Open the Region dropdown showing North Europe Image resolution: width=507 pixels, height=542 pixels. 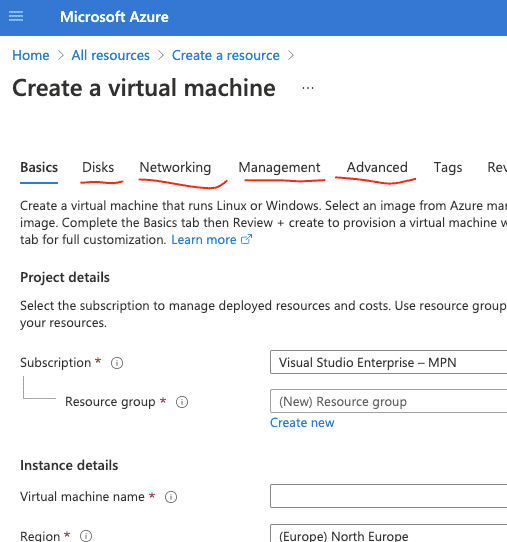(388, 533)
